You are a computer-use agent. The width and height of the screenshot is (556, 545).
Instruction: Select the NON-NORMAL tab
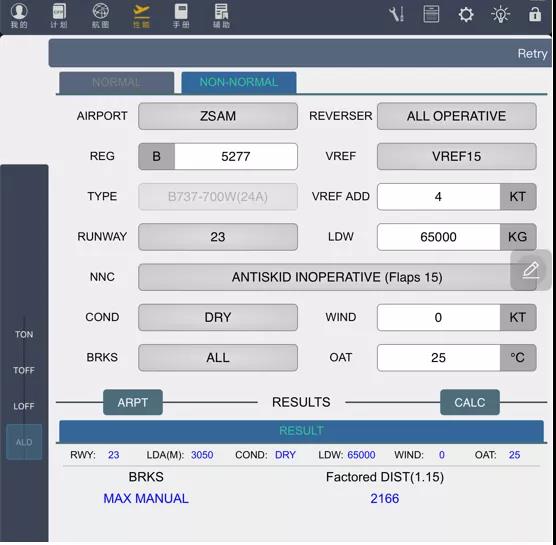pos(239,83)
